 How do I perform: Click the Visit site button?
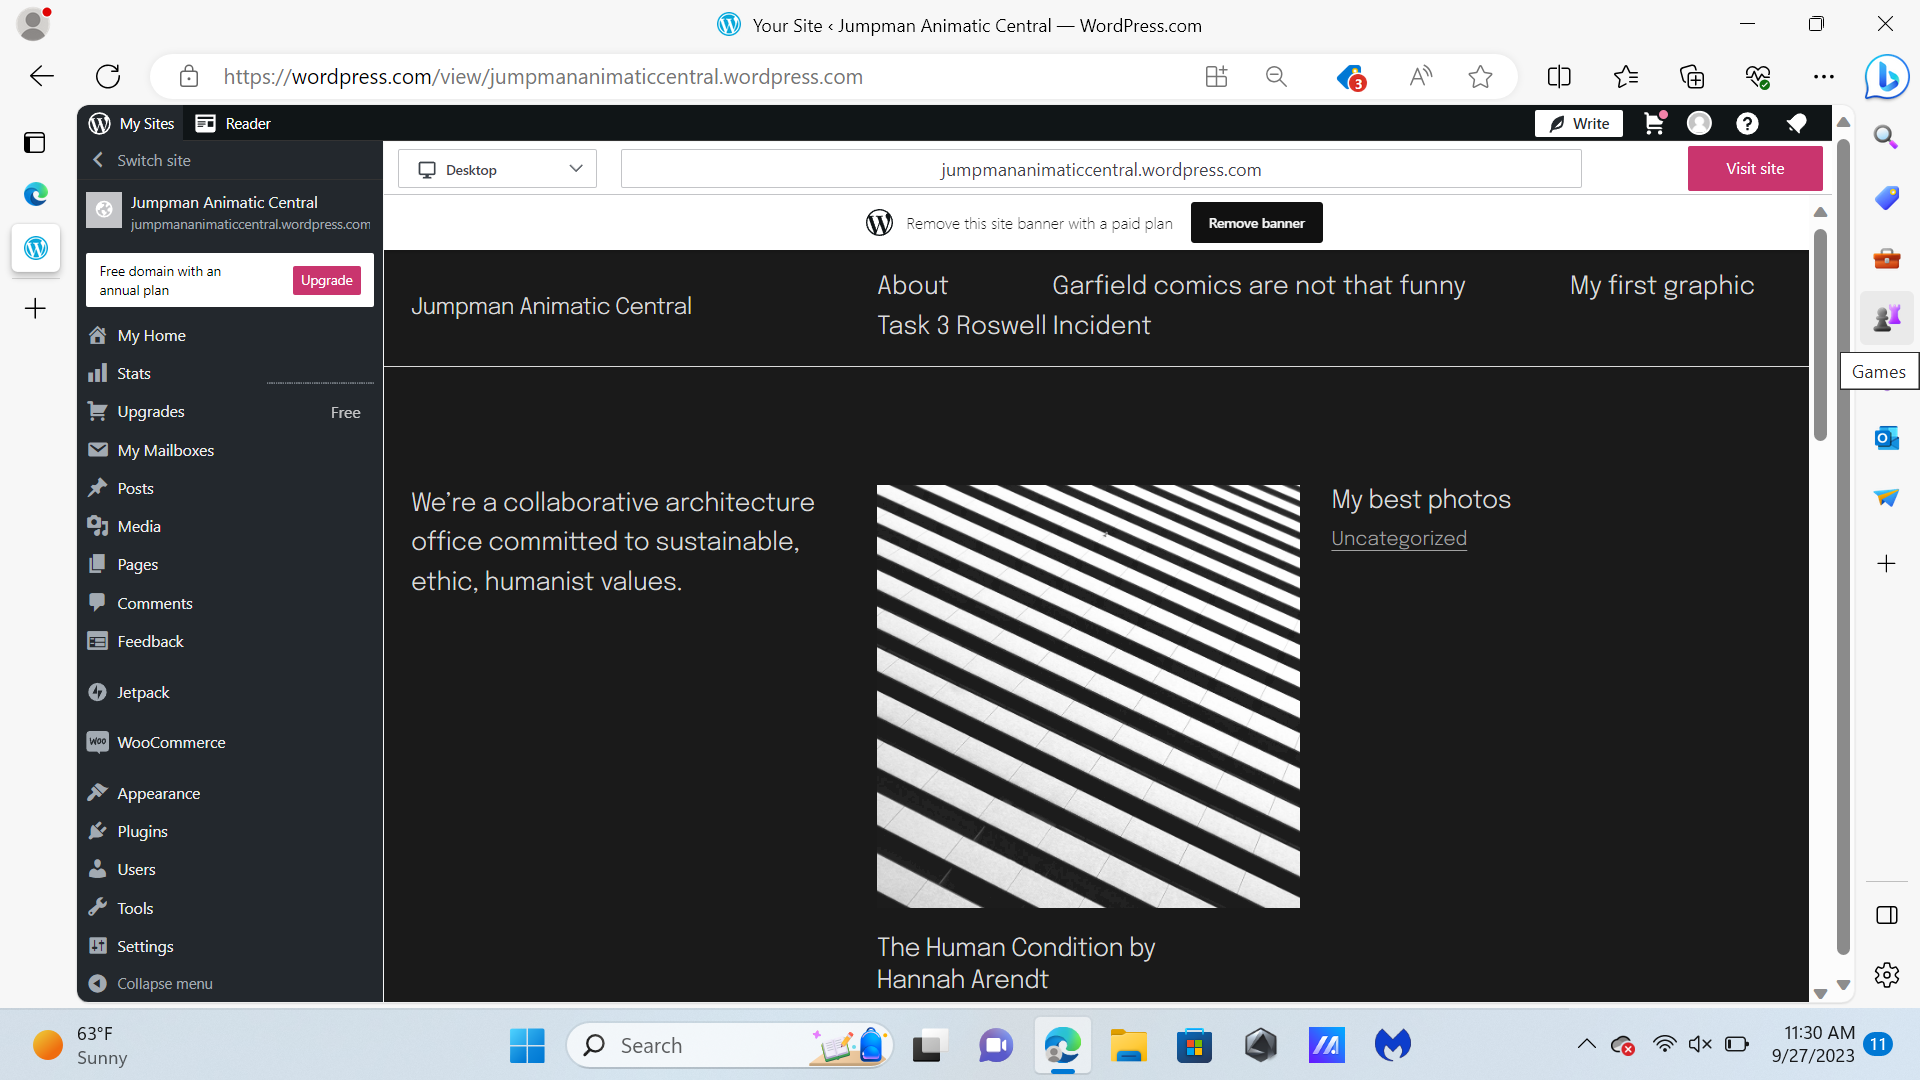coord(1754,168)
